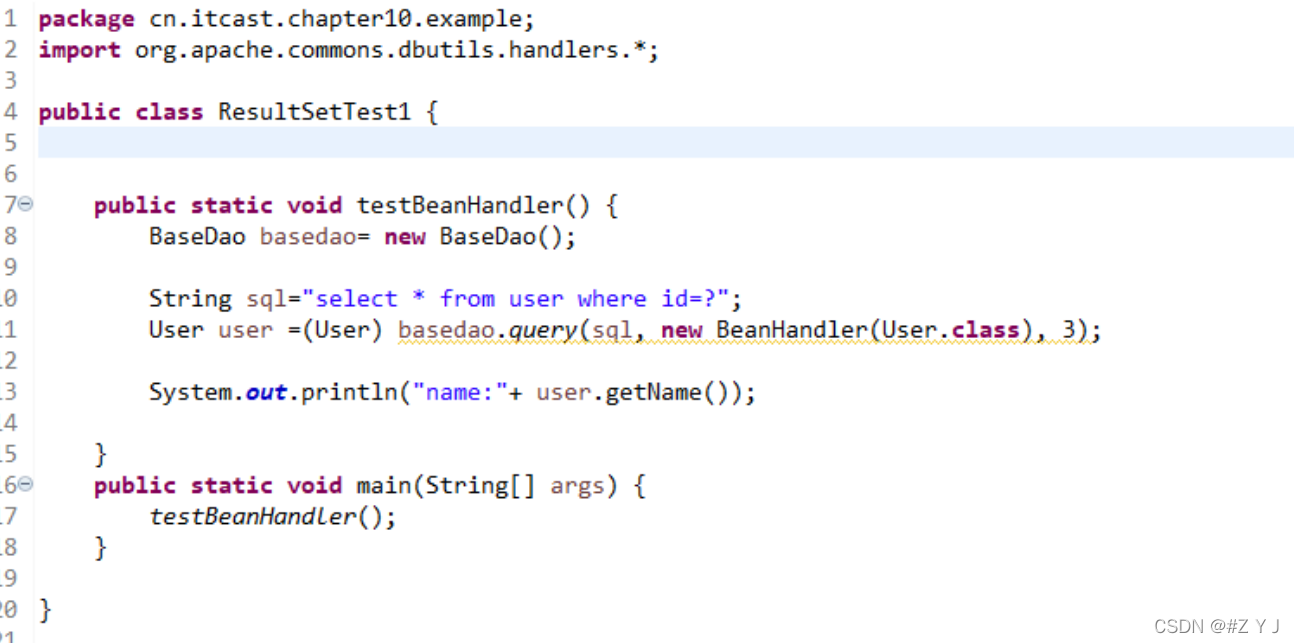Image resolution: width=1294 pixels, height=643 pixels.
Task: Collapse the testBeanHandler method fold marker
Action: (x=26, y=204)
